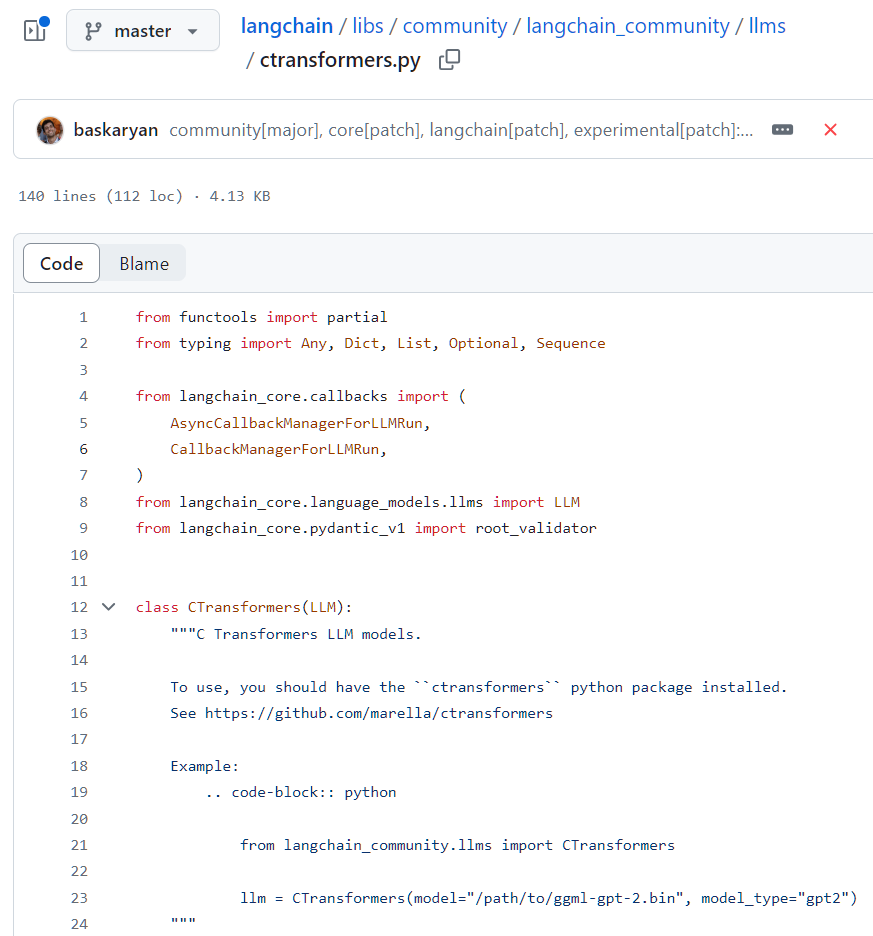
Task: Click the root_validator import on line 9
Action: pyautogui.click(x=536, y=528)
